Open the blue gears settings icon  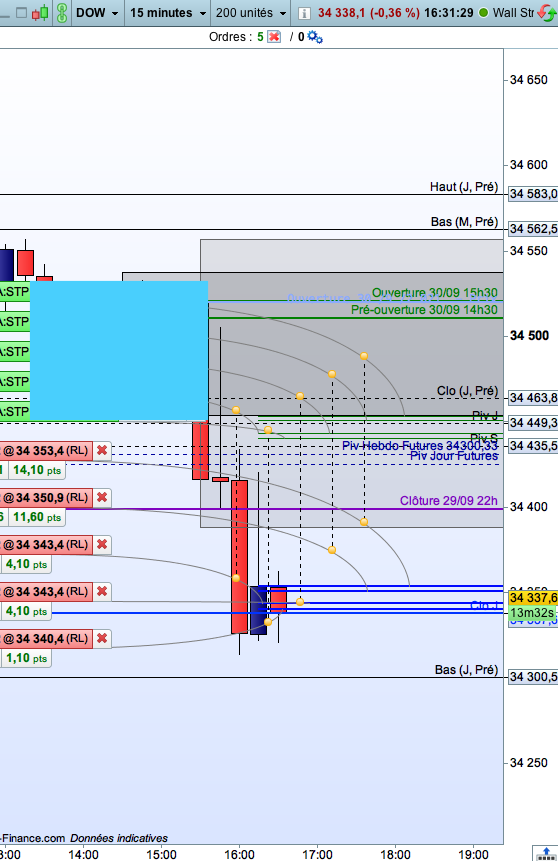point(315,37)
